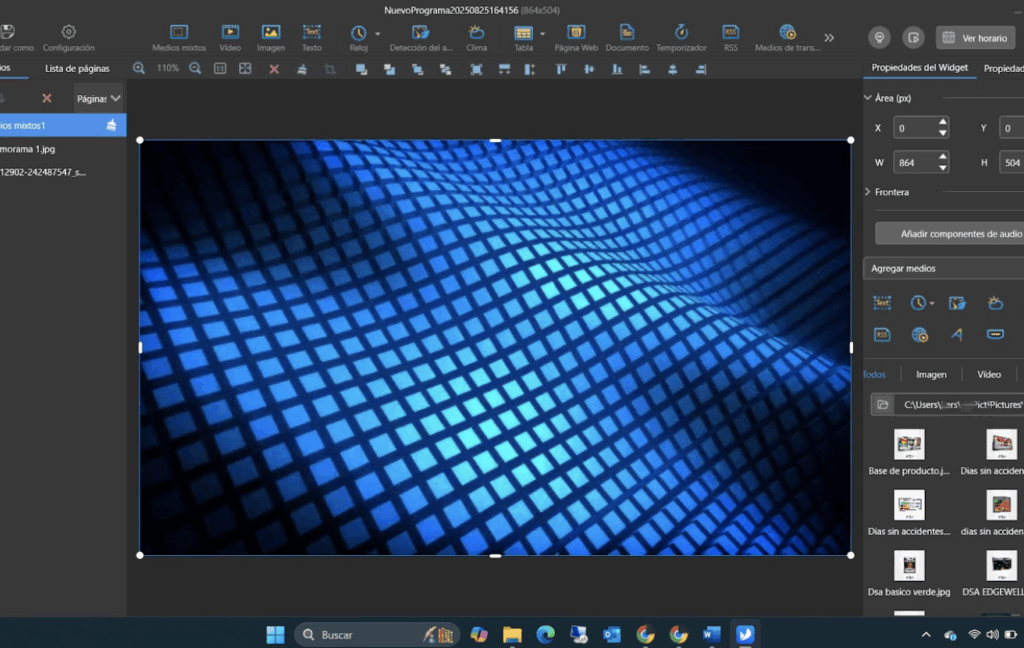
Task: Collapse the Área (px) section
Action: point(867,98)
